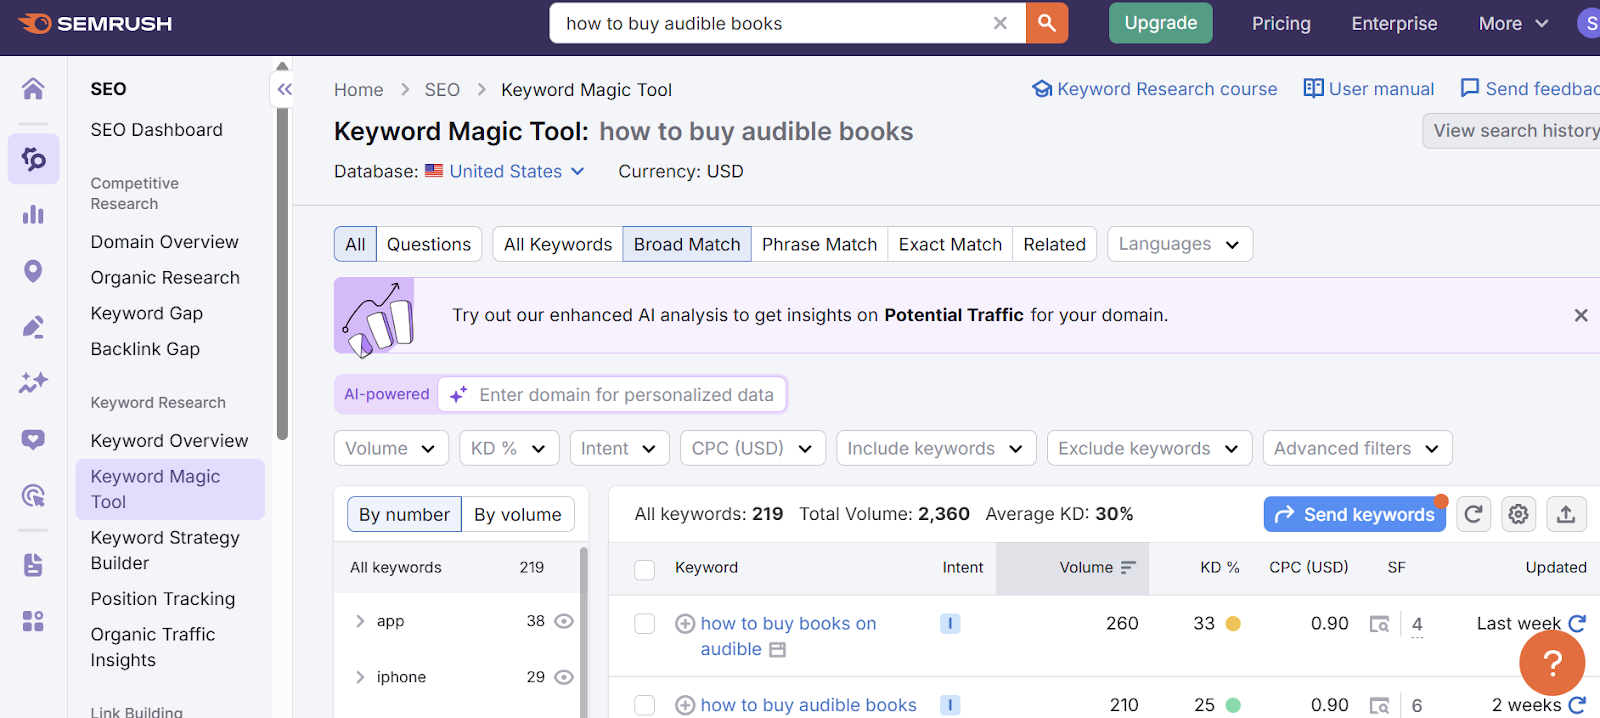1600x718 pixels.
Task: Open the pencil Content icon in the rail
Action: [33, 327]
